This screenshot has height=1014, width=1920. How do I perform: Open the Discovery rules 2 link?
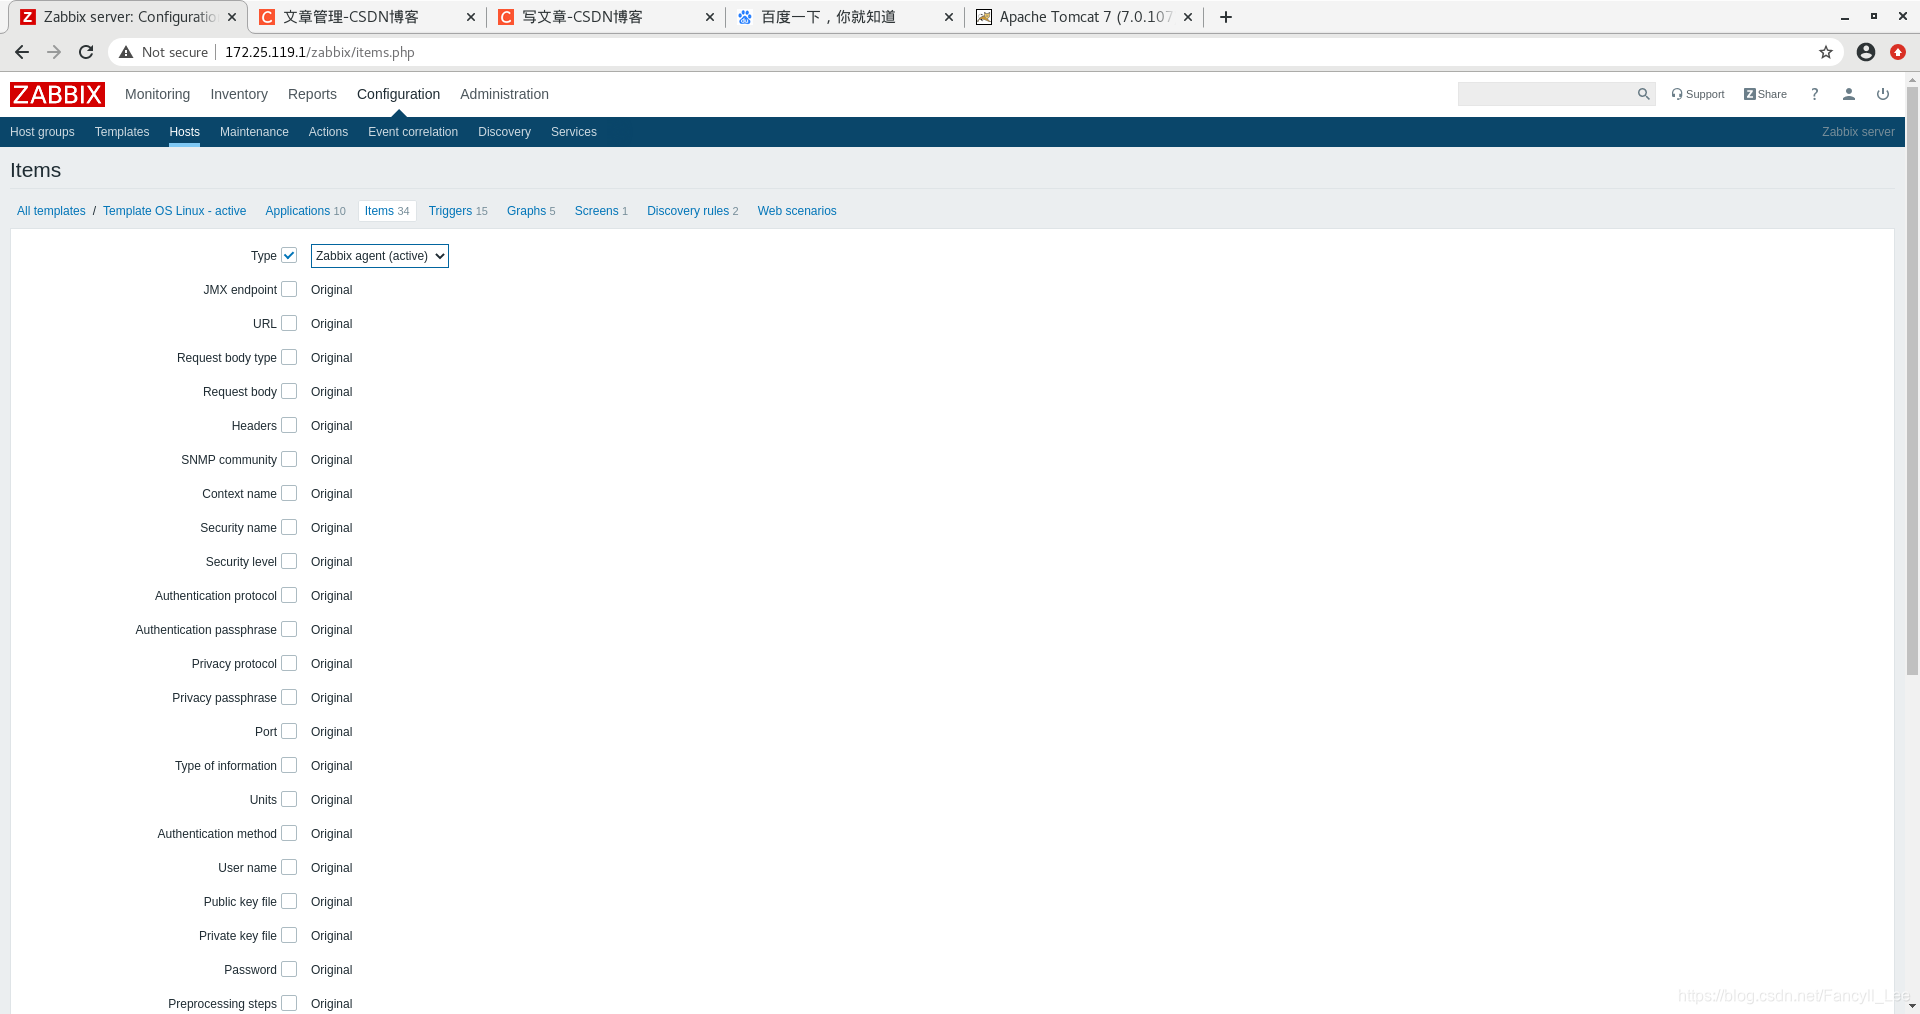[692, 211]
